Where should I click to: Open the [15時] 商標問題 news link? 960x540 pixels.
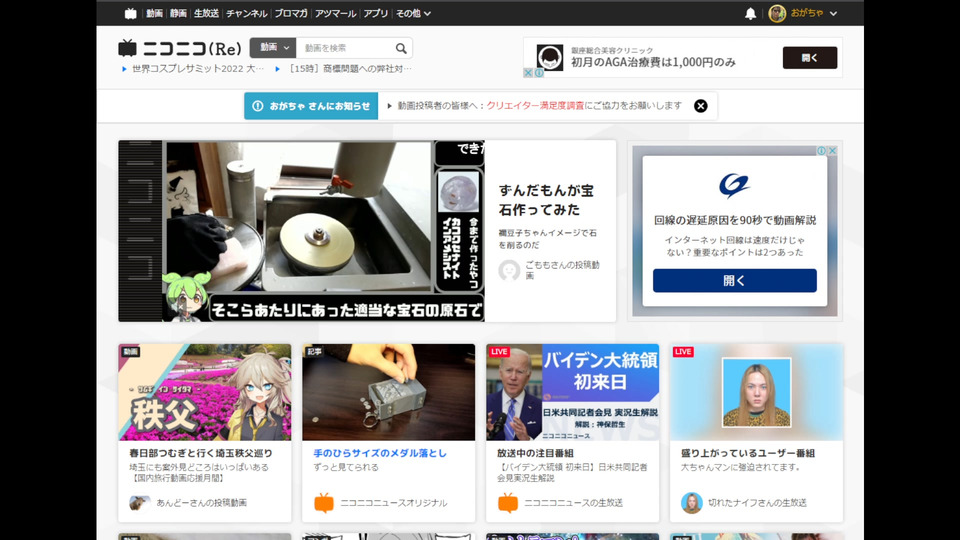pyautogui.click(x=350, y=69)
